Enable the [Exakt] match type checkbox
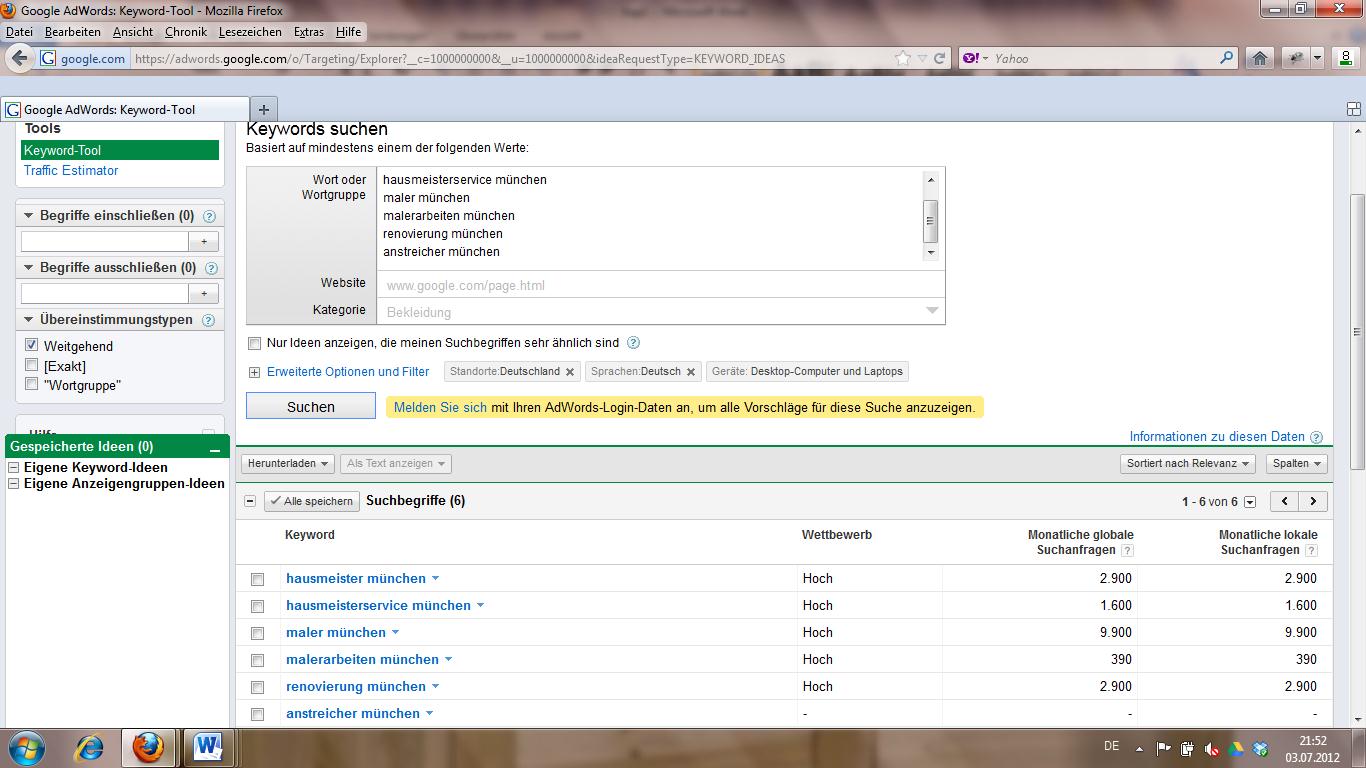This screenshot has width=1366, height=768. point(32,365)
